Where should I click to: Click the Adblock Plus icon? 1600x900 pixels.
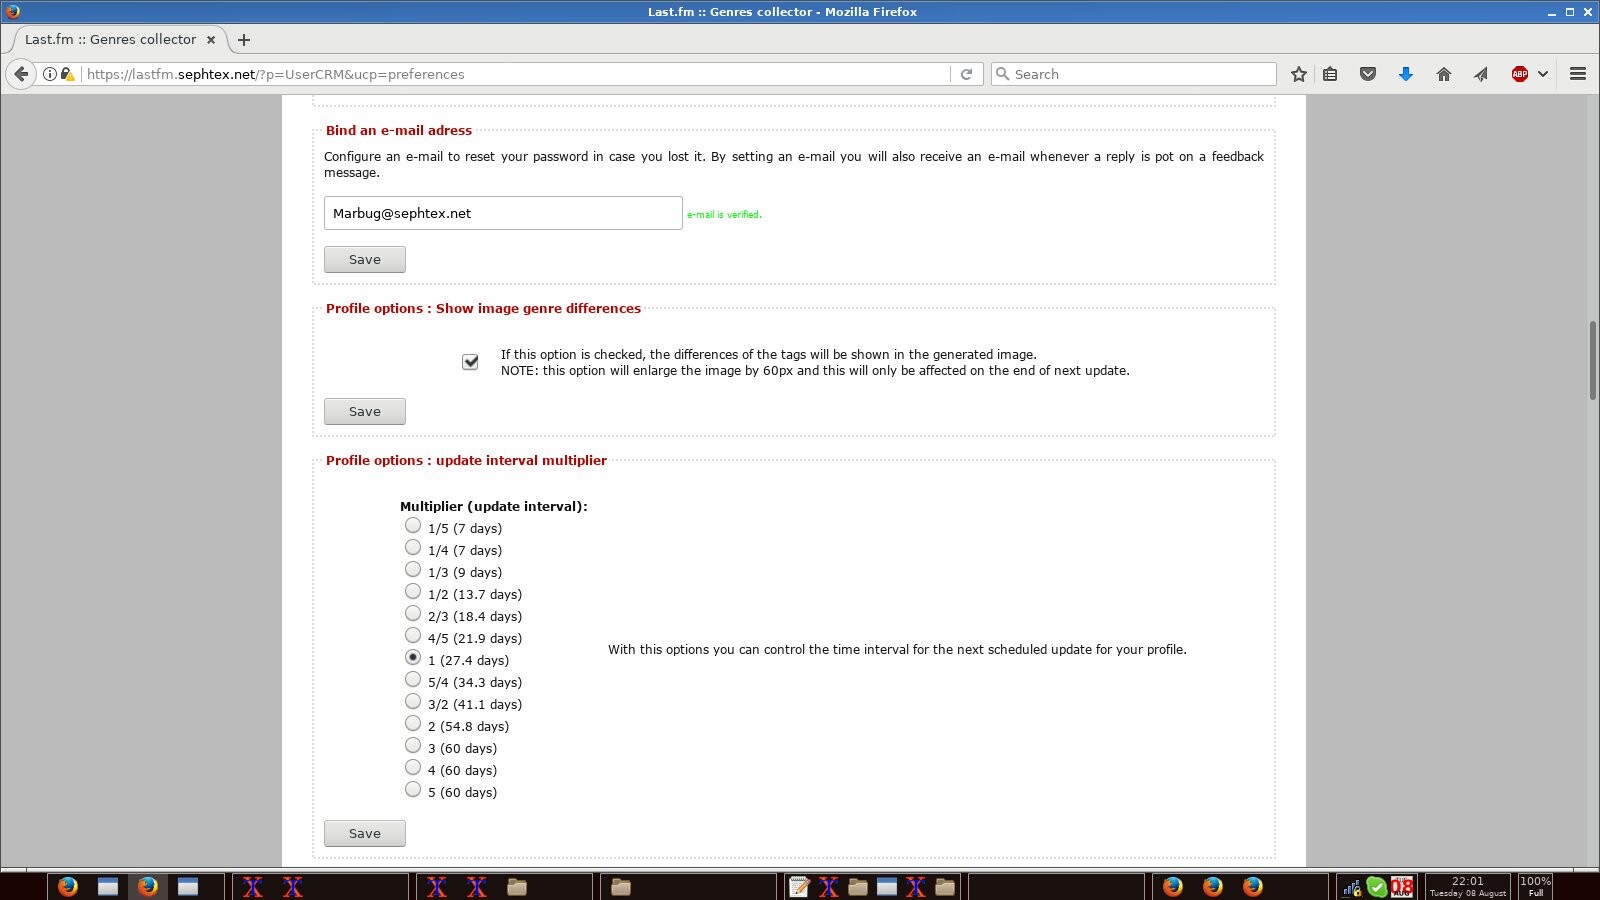pyautogui.click(x=1519, y=74)
